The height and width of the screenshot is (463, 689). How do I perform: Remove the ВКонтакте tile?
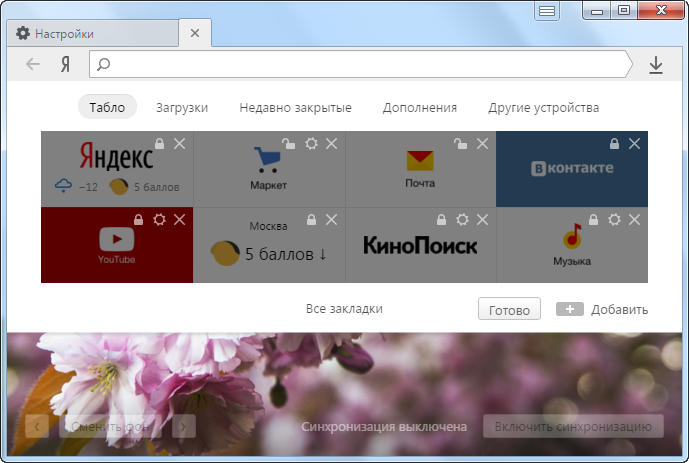(x=634, y=144)
